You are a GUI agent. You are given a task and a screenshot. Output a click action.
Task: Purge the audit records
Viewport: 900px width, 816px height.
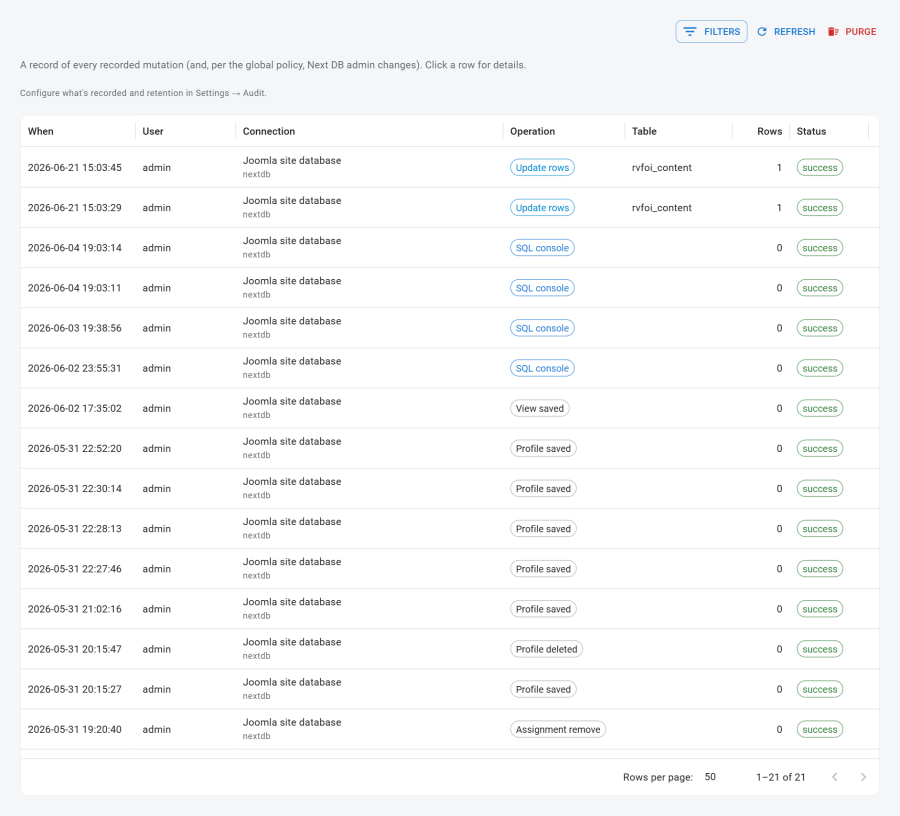(852, 32)
